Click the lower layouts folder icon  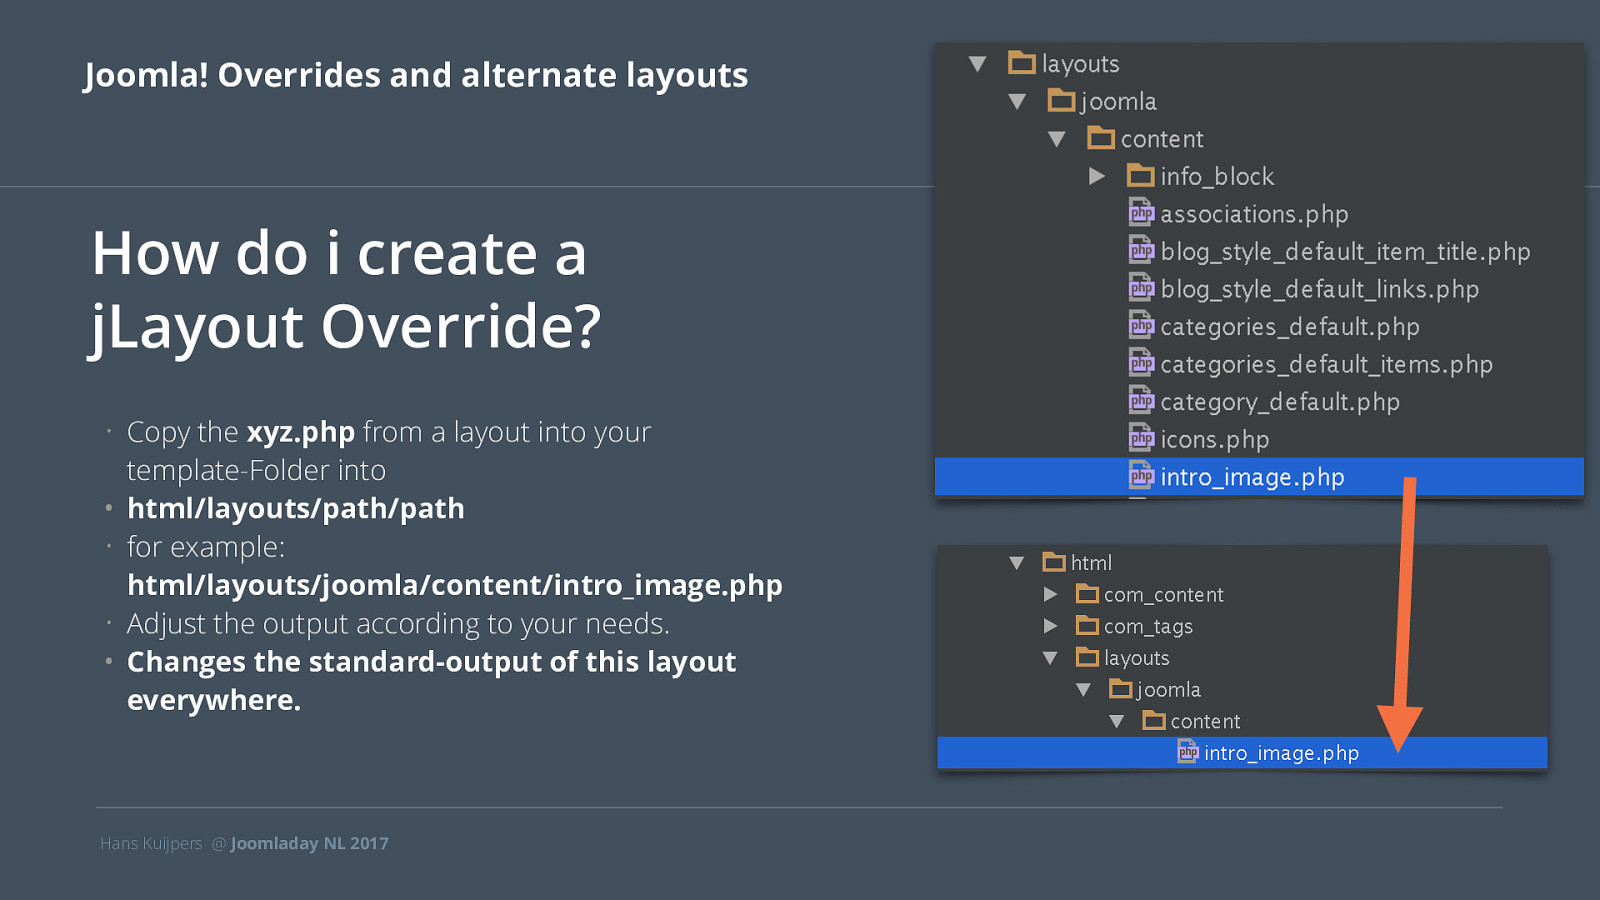click(x=1087, y=657)
